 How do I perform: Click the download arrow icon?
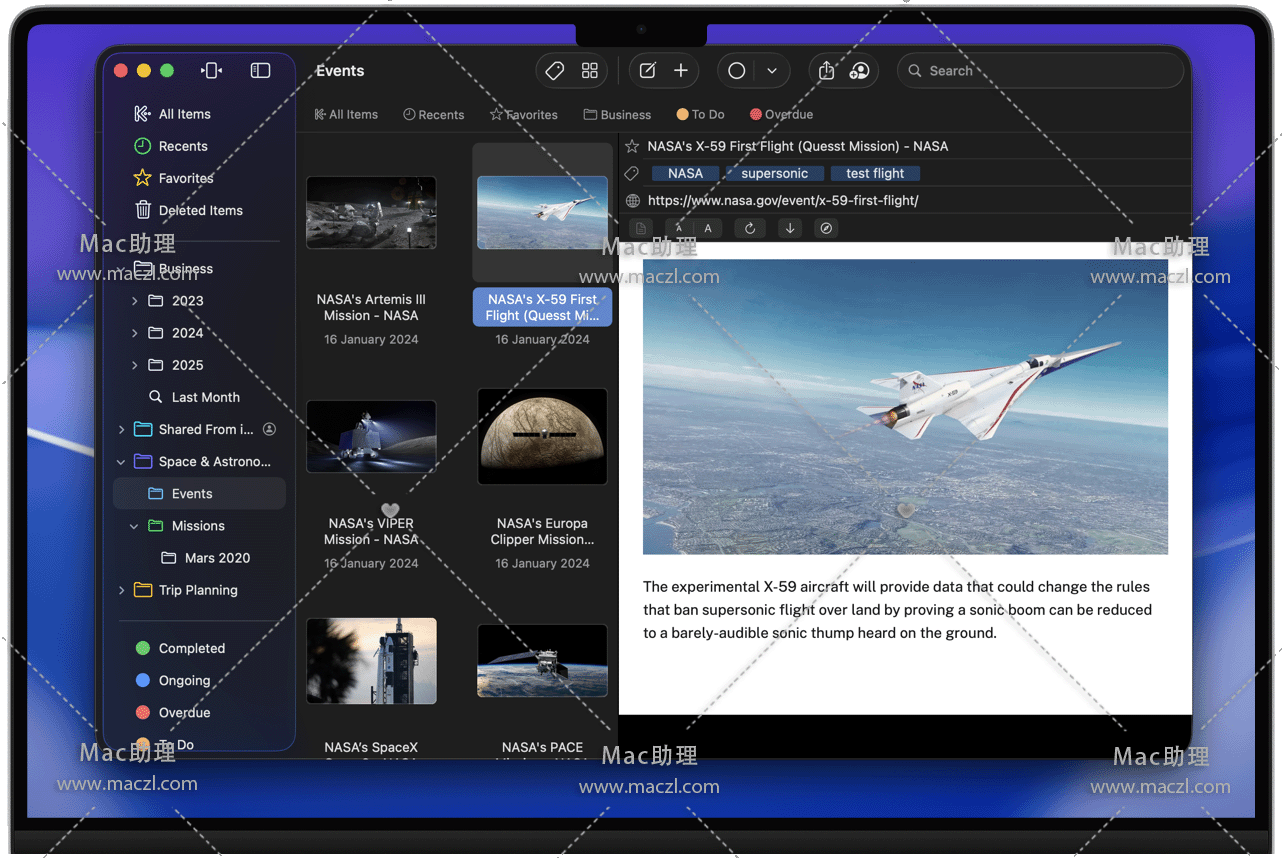click(790, 228)
